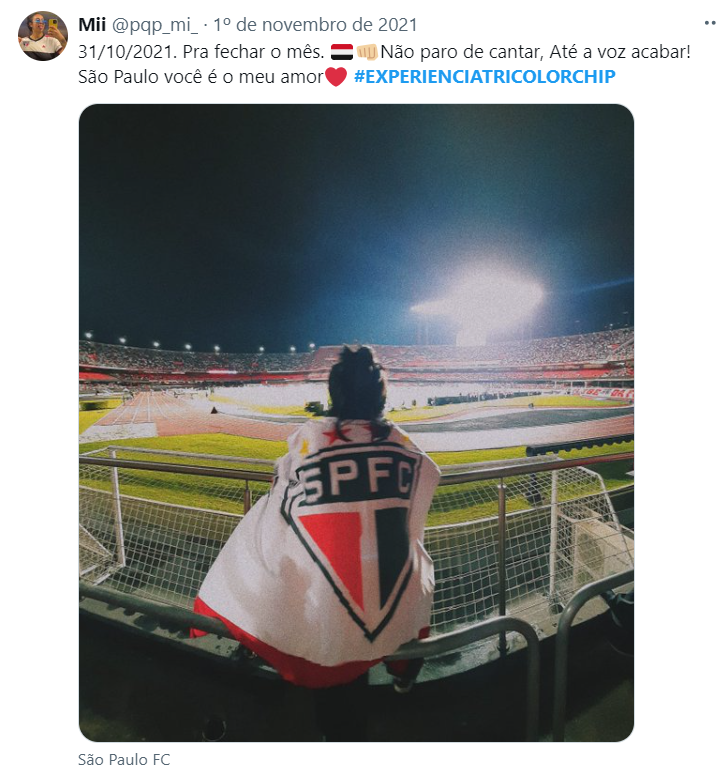Click the São Paulo FC caption below photo
The width and height of the screenshot is (718, 773).
(x=124, y=760)
